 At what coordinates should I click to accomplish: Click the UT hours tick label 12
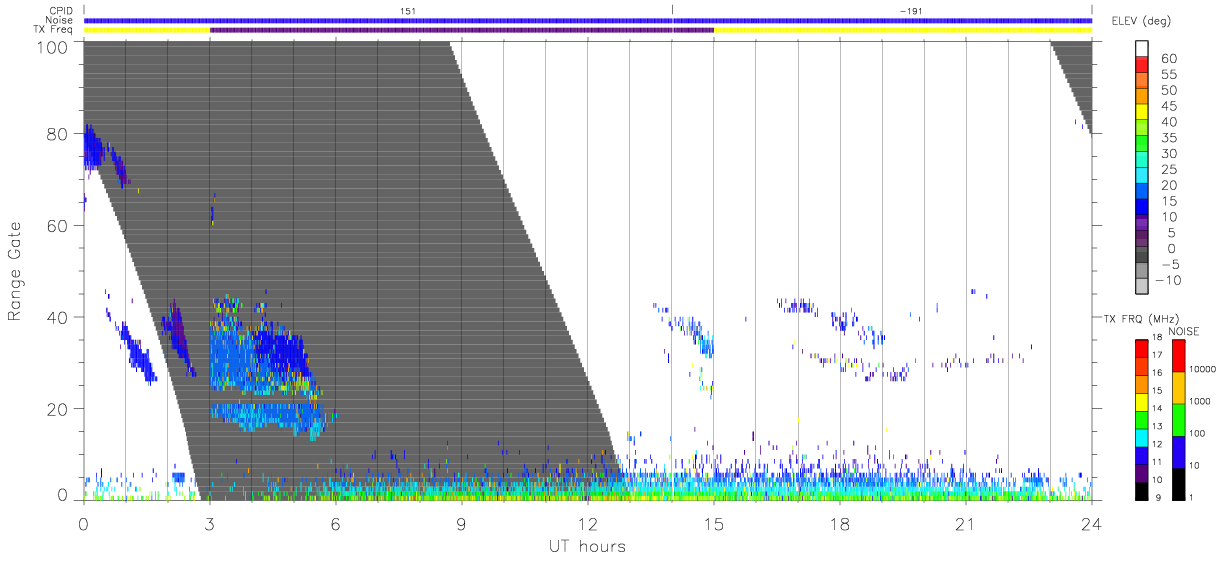588,524
